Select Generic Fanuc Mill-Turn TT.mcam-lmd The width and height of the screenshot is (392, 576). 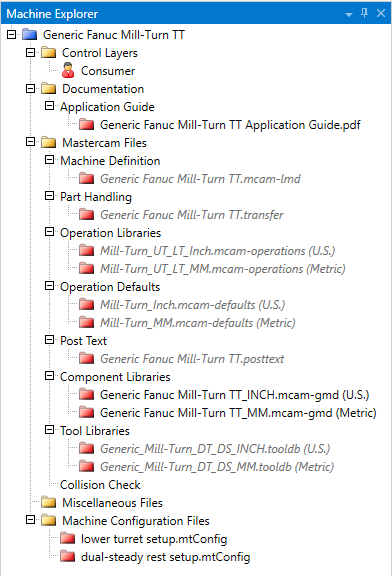pos(200,179)
